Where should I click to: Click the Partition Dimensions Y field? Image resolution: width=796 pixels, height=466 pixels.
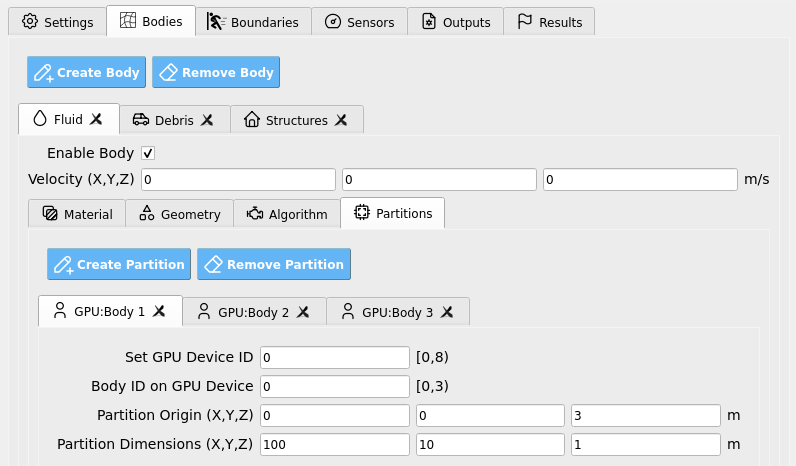(x=490, y=445)
